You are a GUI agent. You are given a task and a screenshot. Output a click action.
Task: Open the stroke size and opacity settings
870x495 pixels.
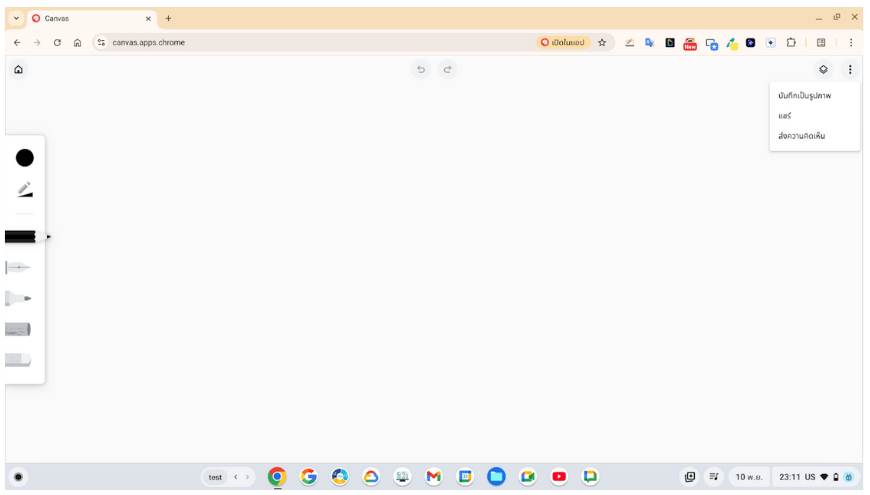point(25,189)
